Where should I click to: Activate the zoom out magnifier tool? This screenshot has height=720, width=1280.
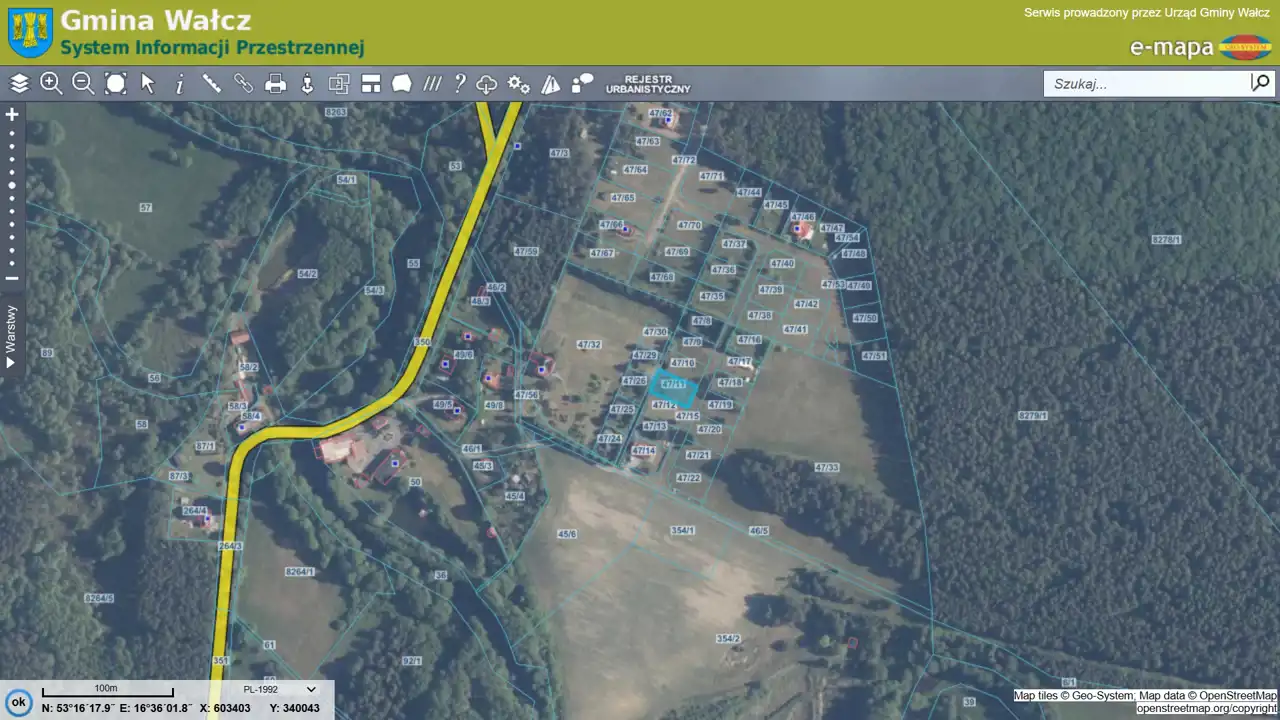pos(83,84)
